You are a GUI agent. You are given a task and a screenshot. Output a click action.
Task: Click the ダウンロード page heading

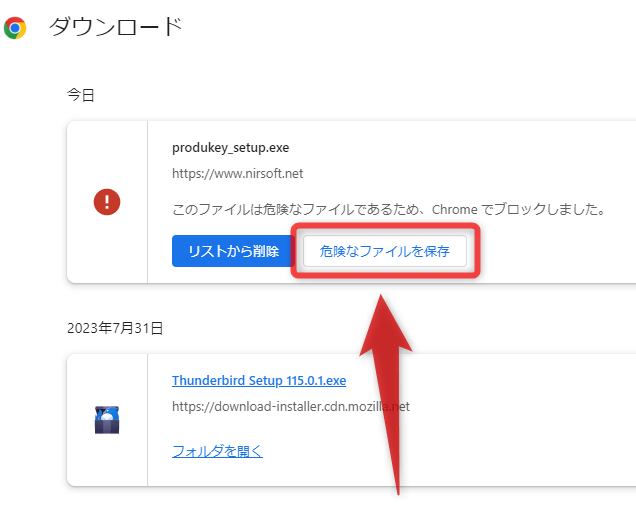pyautogui.click(x=116, y=27)
